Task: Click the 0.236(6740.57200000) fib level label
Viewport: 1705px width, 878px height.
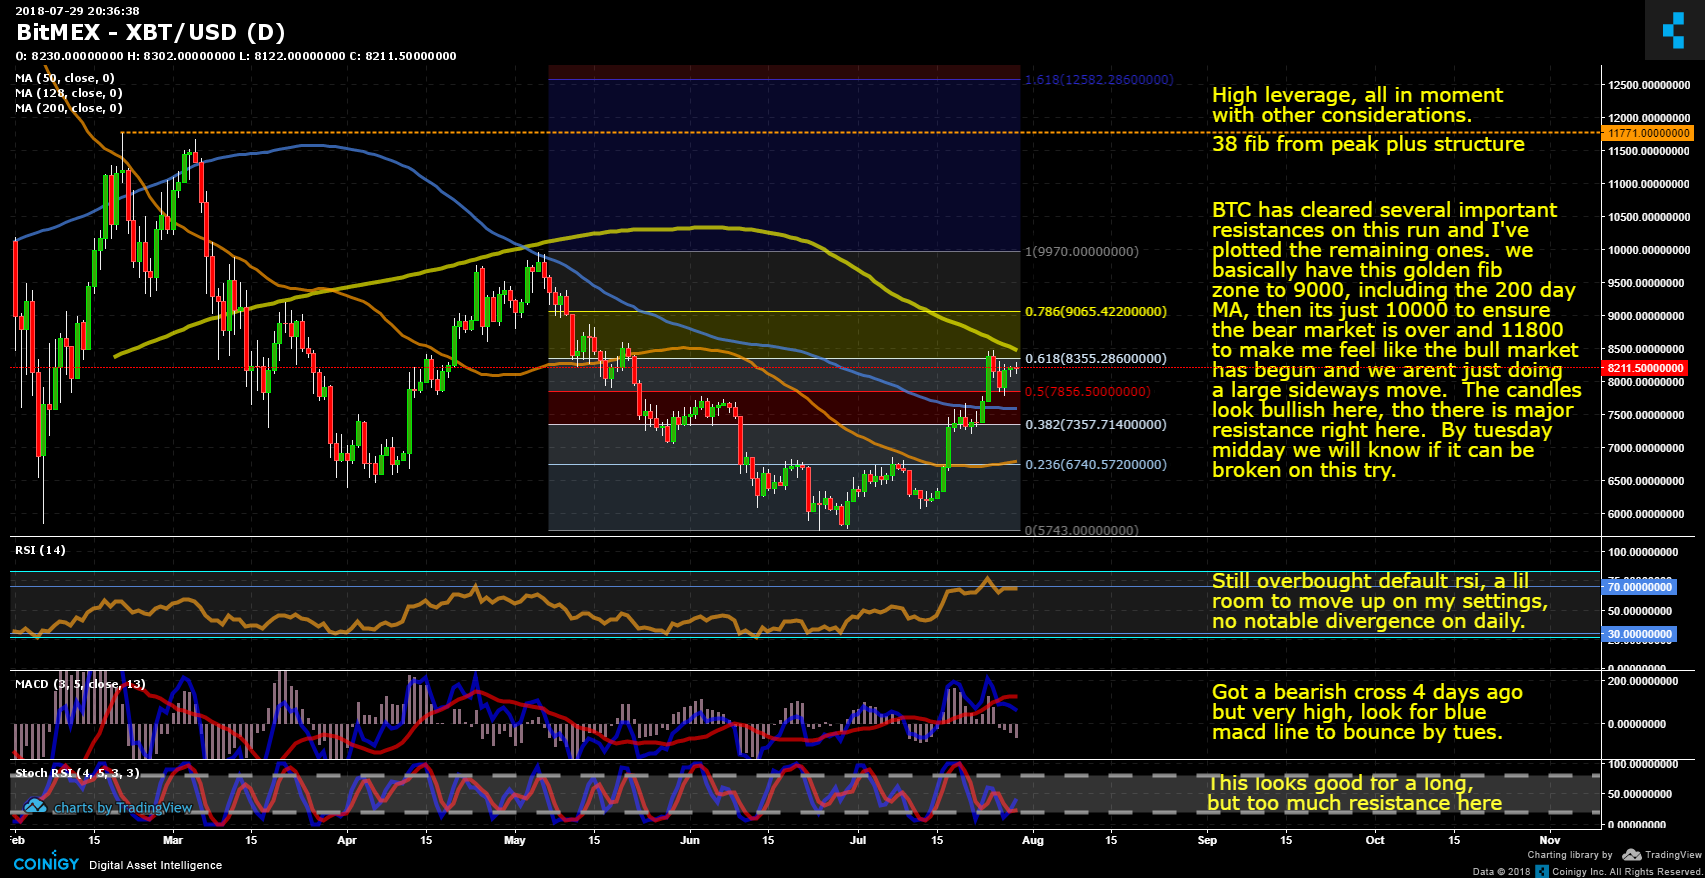Action: point(1096,464)
